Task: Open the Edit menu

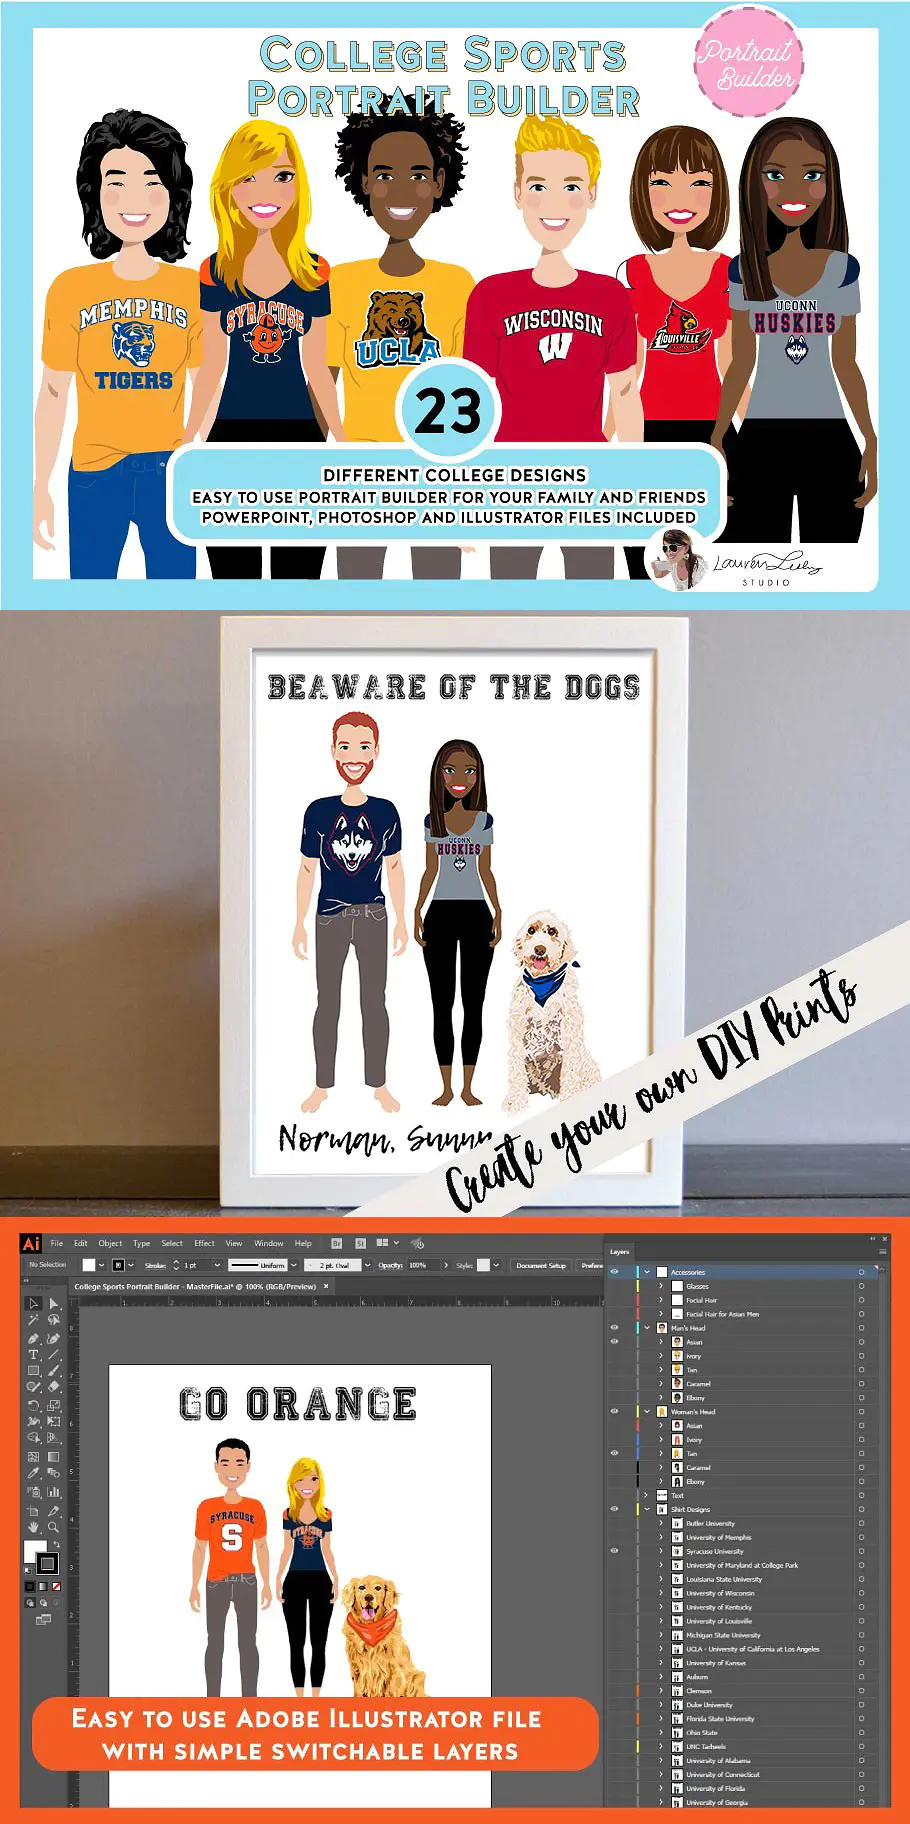Action: tap(81, 1243)
